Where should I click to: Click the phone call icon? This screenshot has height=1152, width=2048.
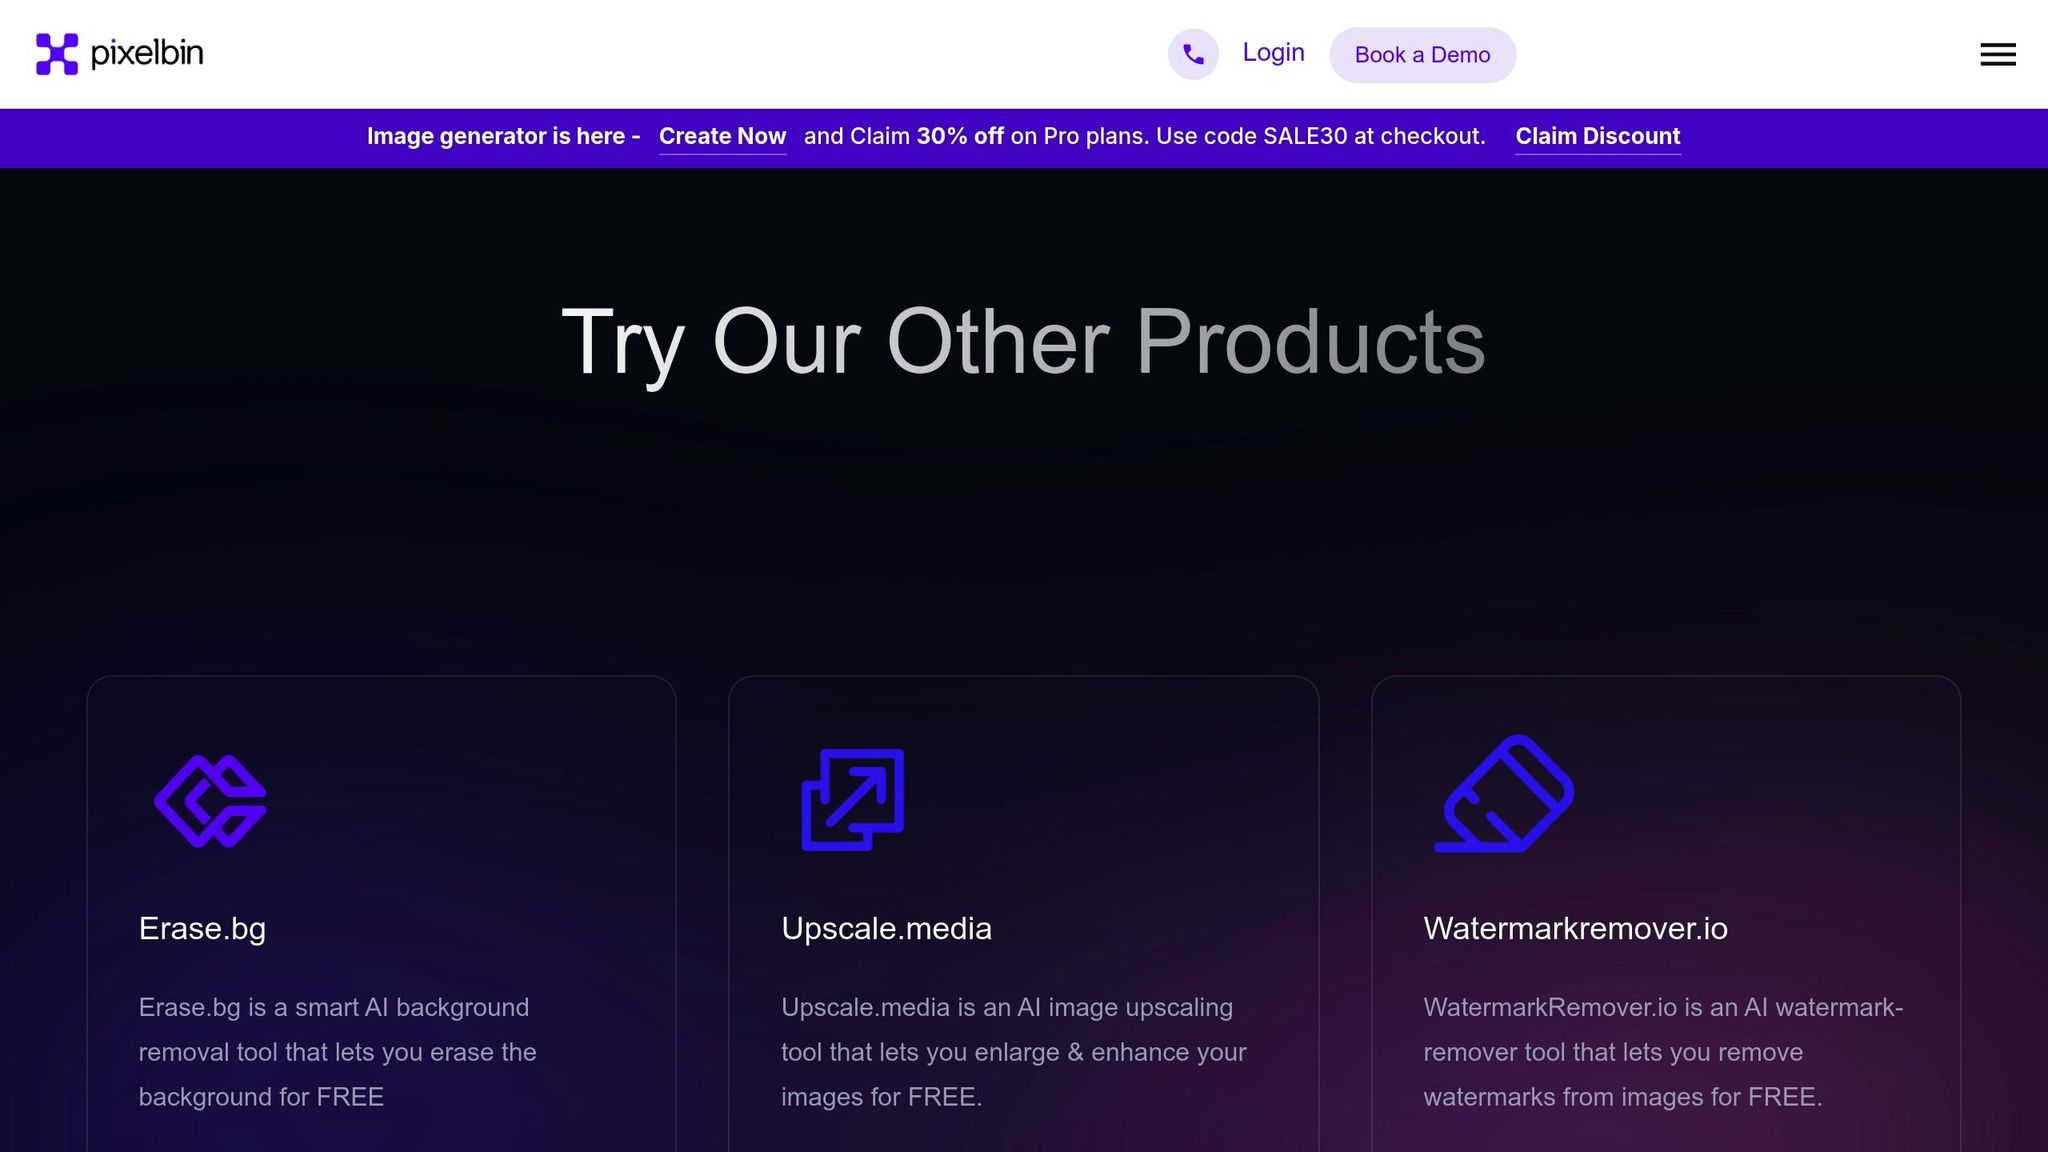click(1193, 54)
